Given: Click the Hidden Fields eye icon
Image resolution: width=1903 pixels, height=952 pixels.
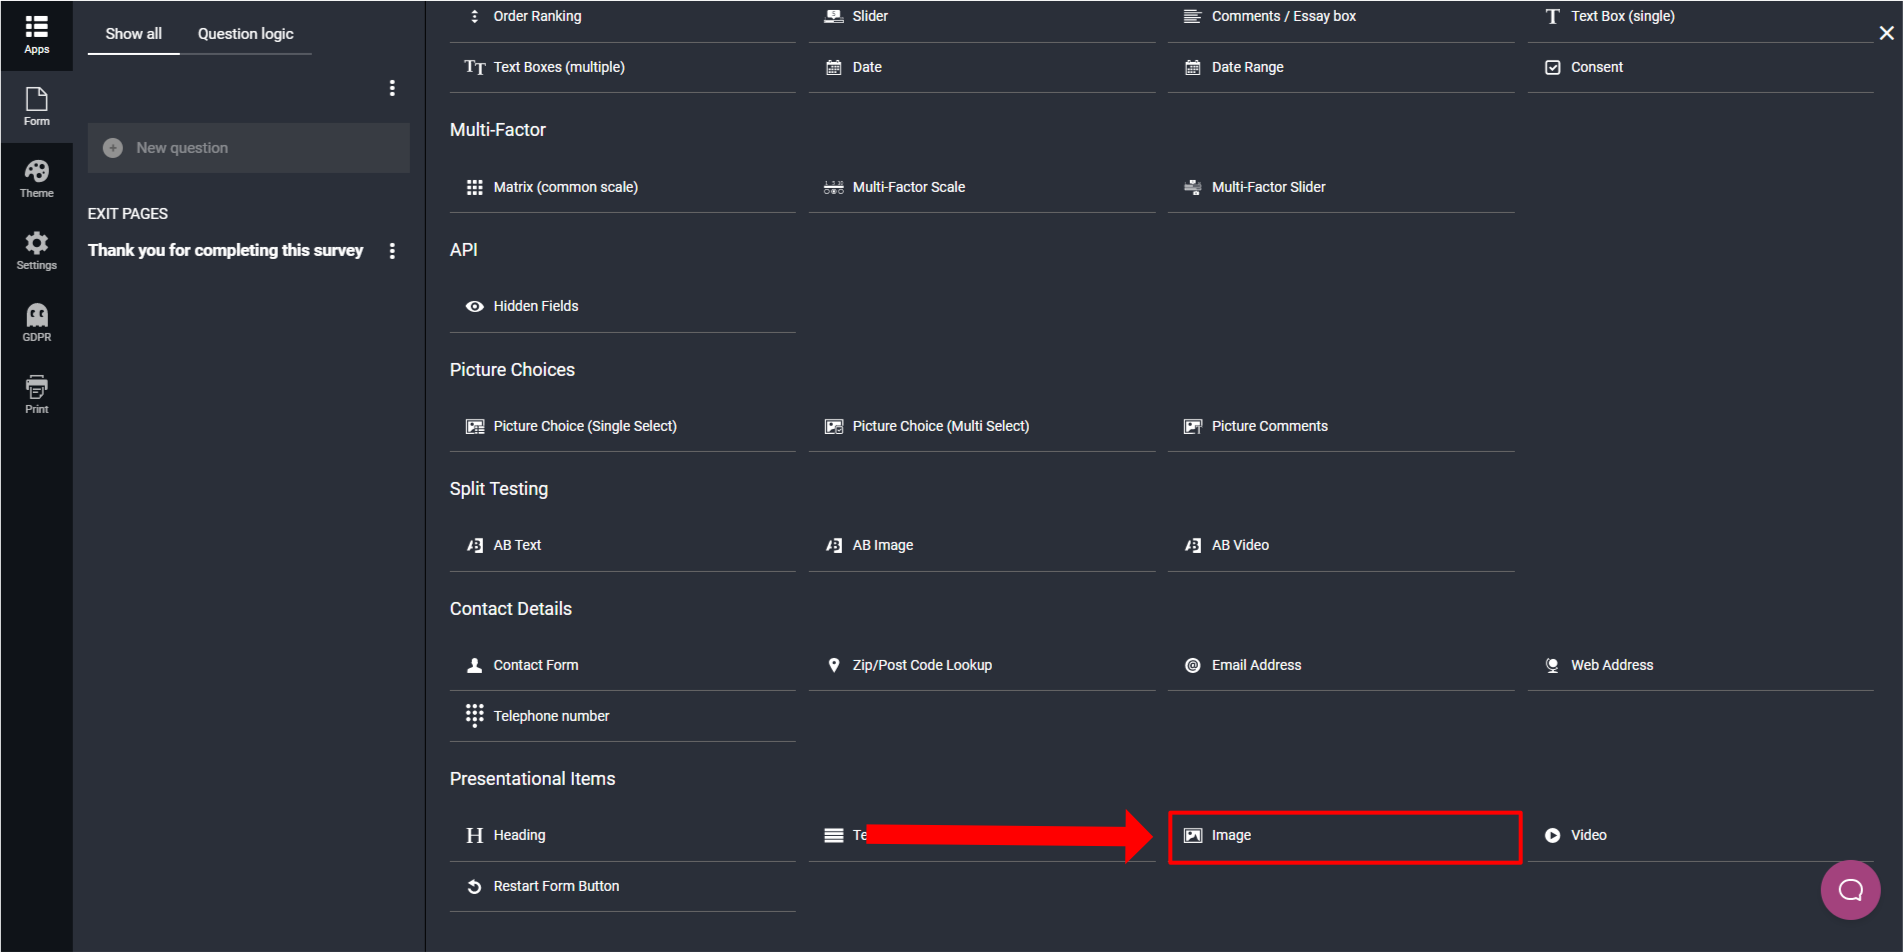Looking at the screenshot, I should [x=474, y=306].
